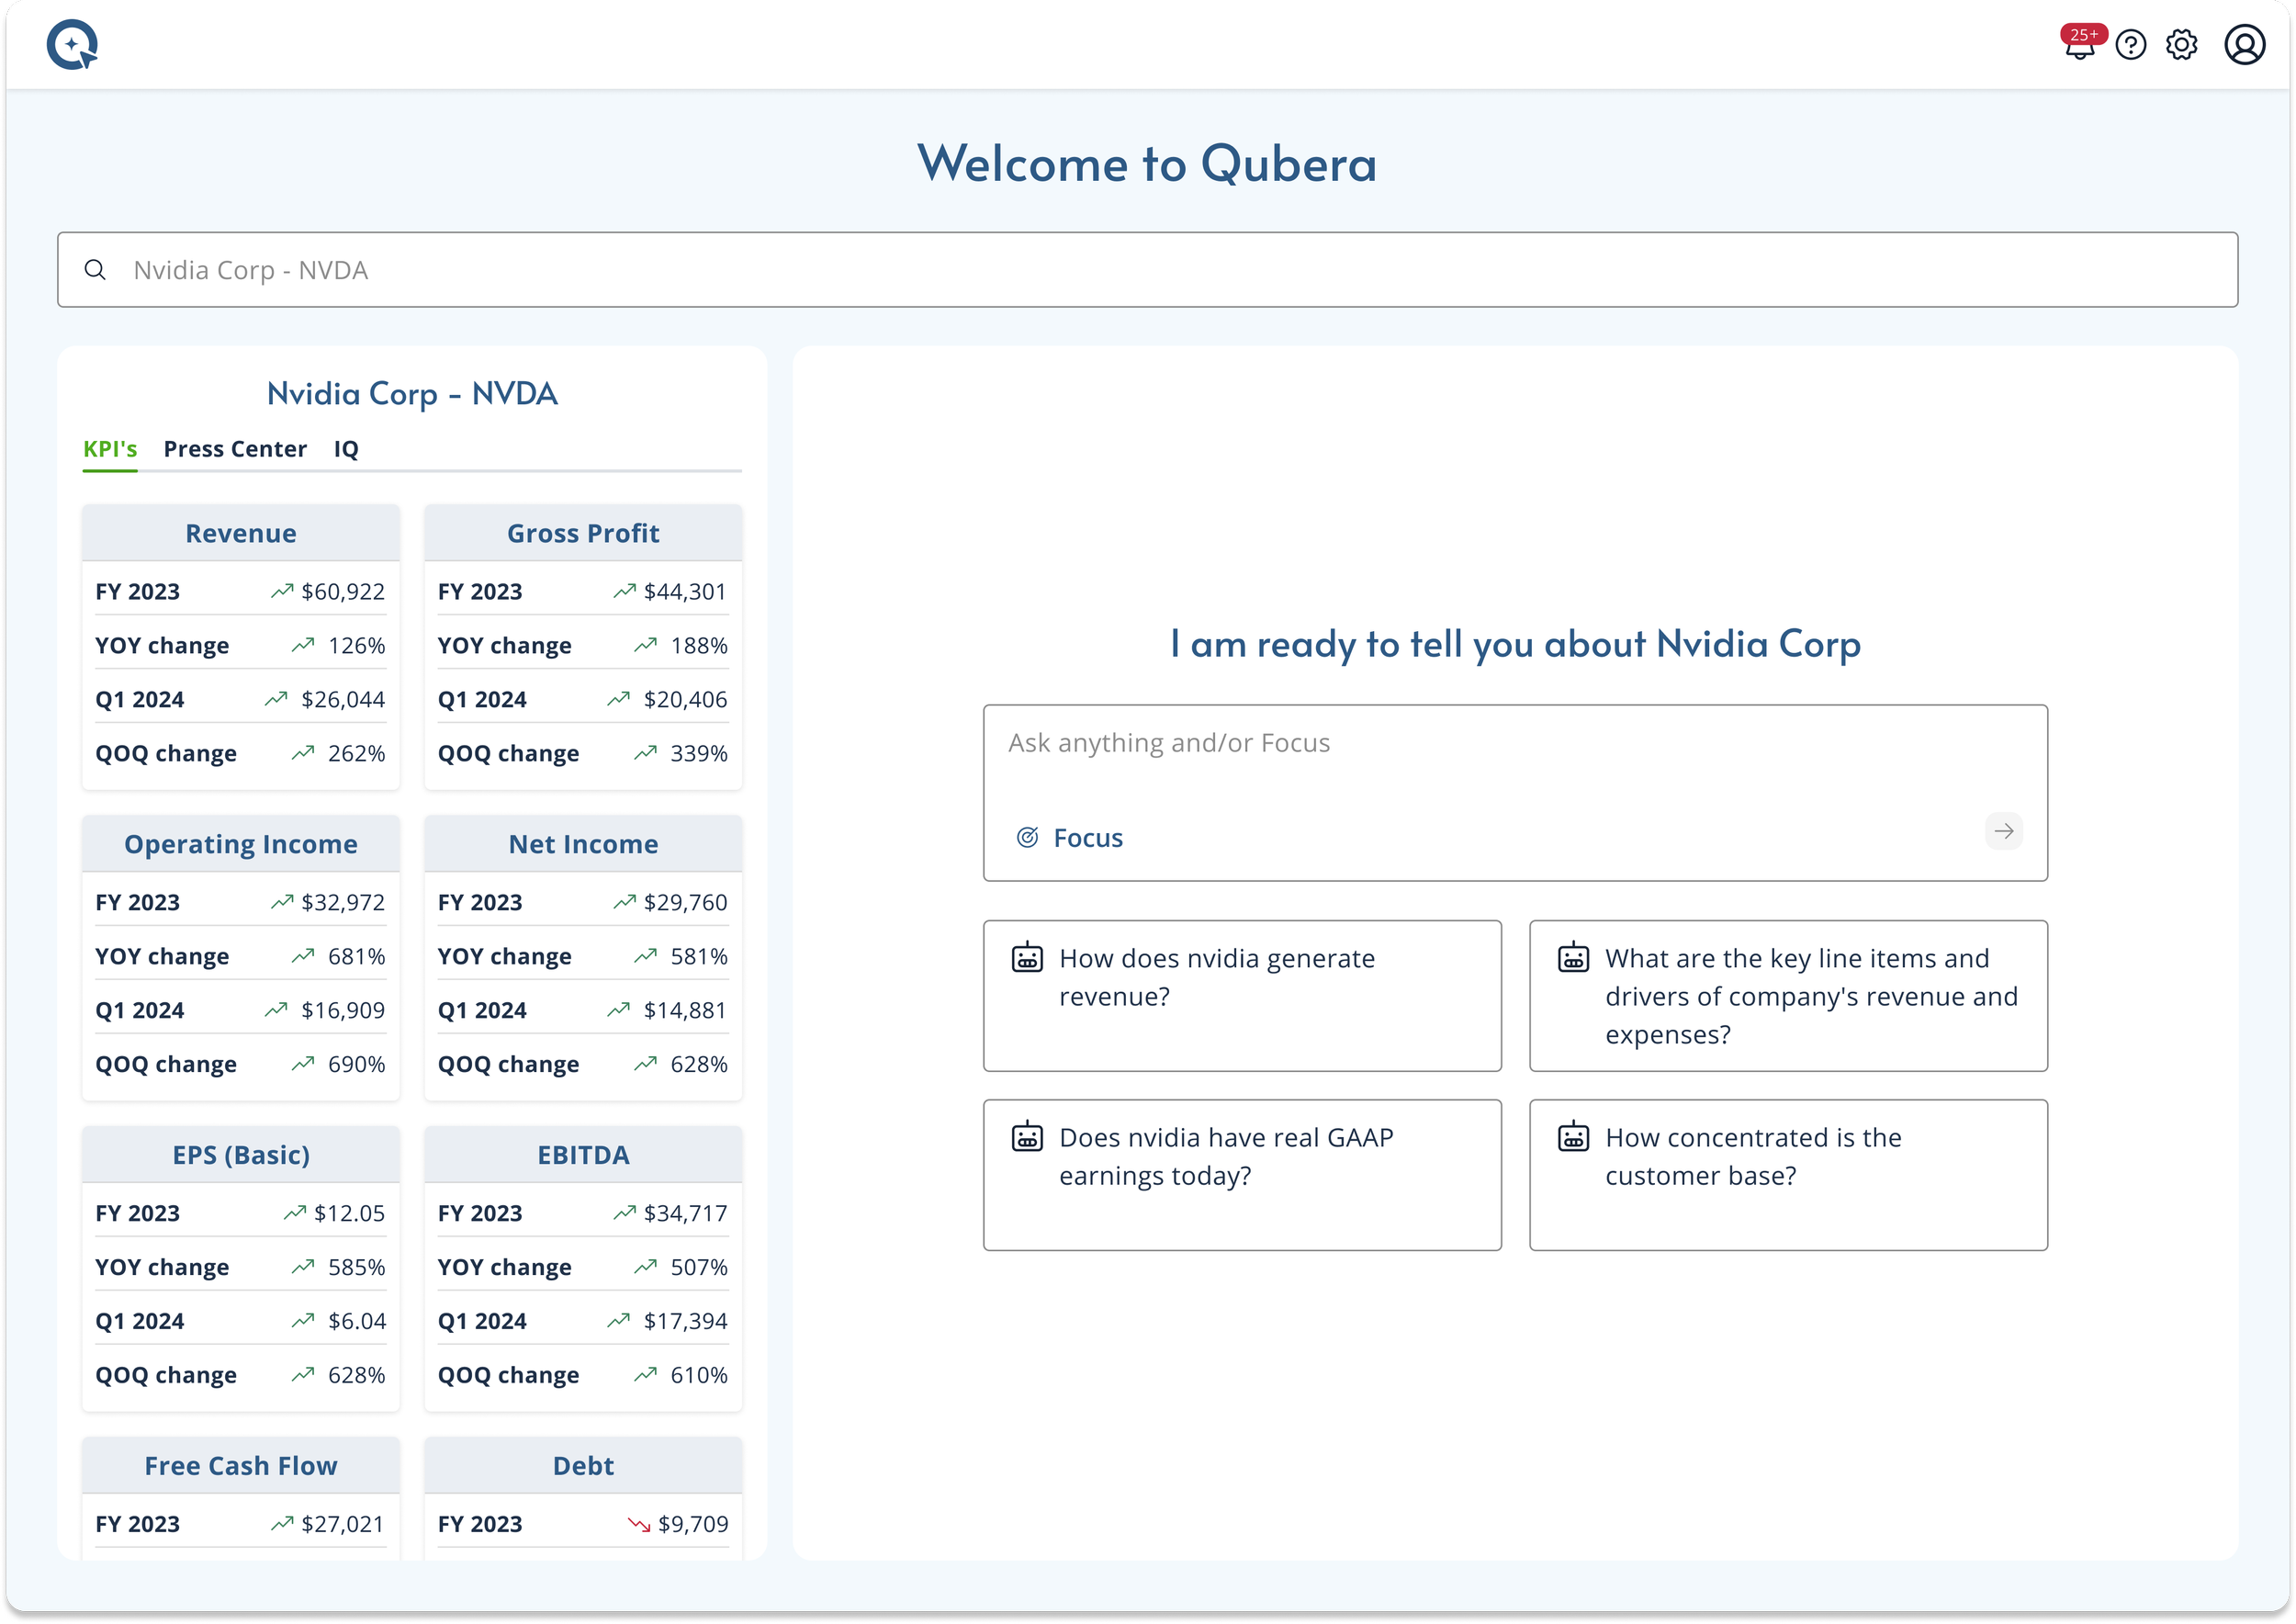The image size is (2296, 1624).
Task: Click the magnifier icon in search bar
Action: click(95, 270)
